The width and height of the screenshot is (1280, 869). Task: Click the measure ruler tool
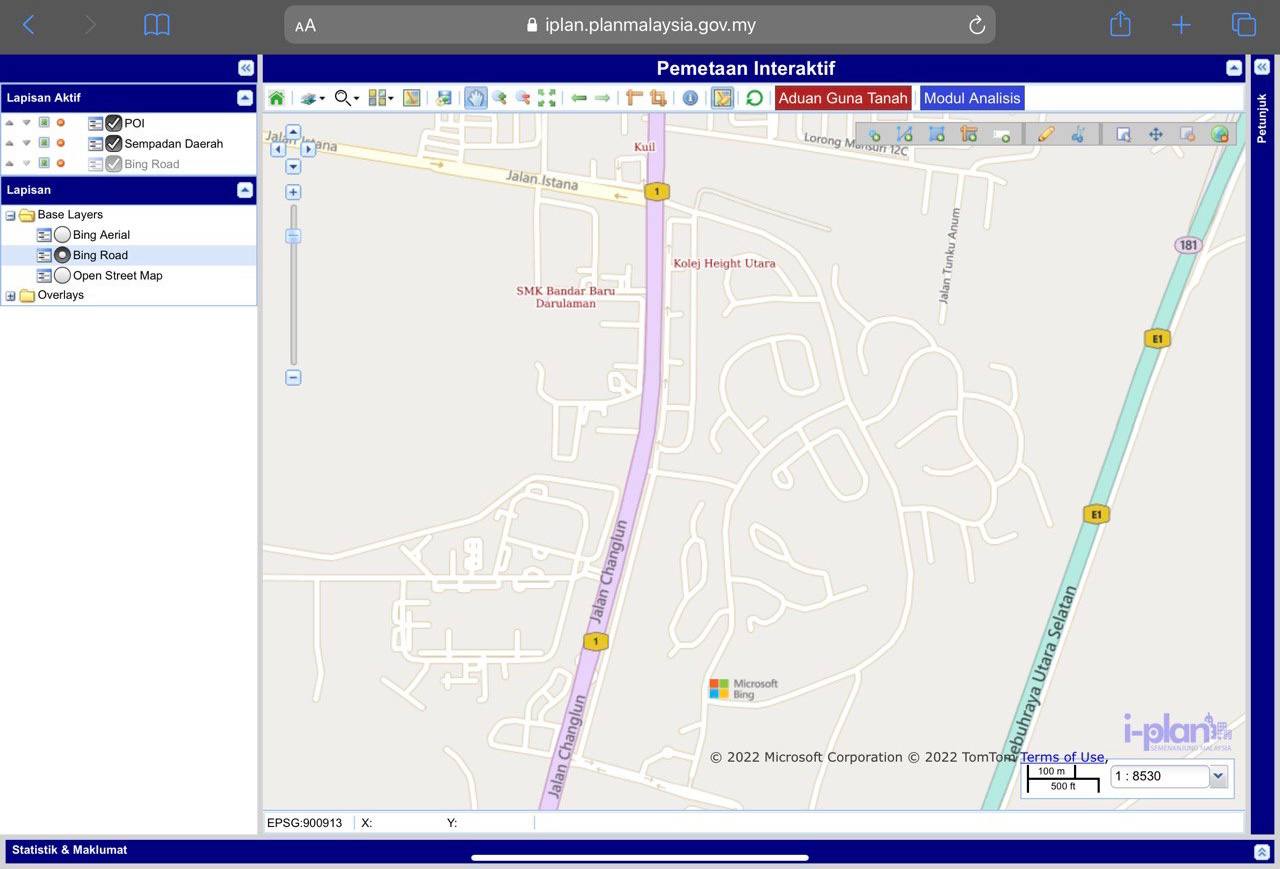[x=633, y=98]
